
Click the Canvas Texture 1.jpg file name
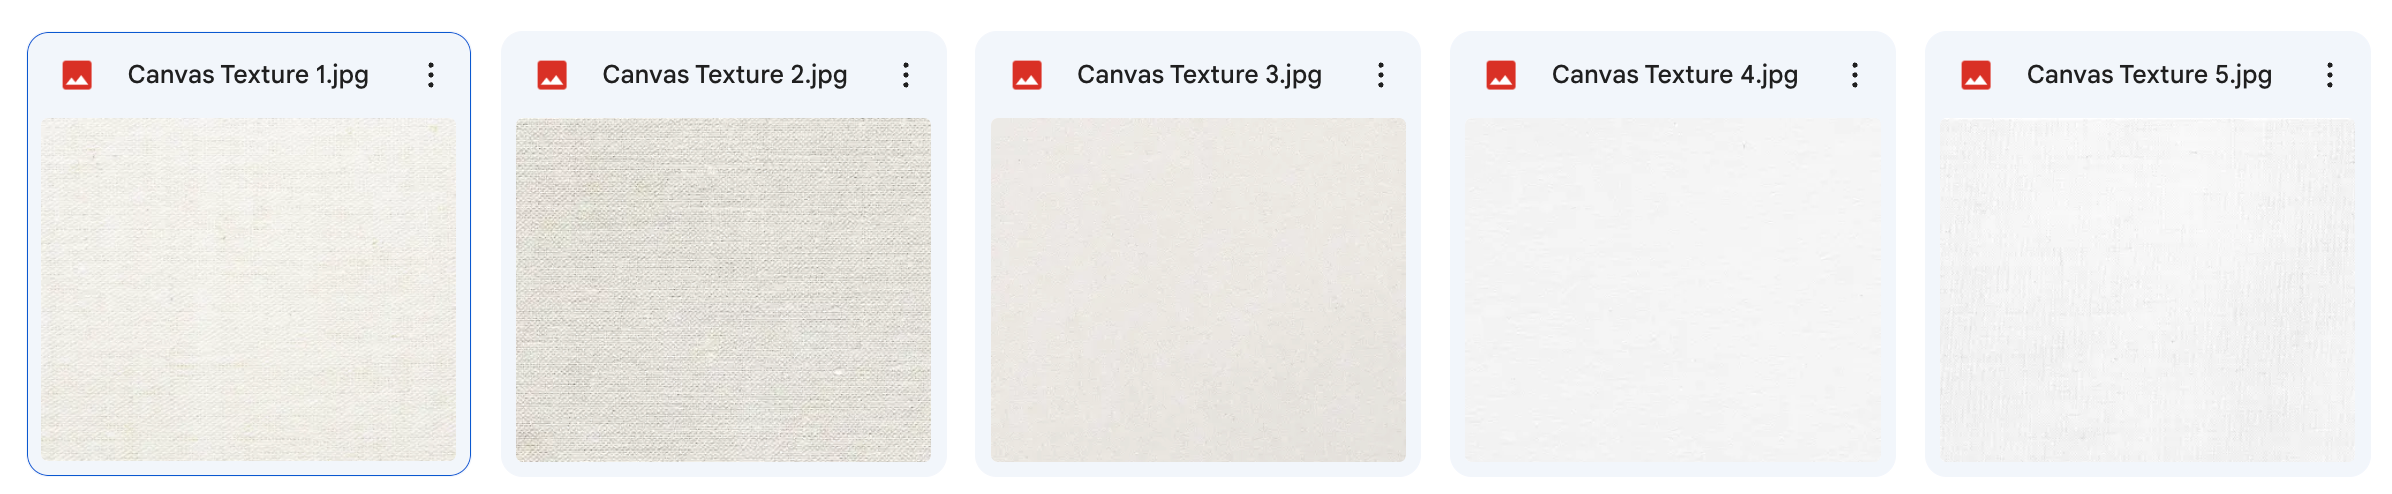coord(248,75)
